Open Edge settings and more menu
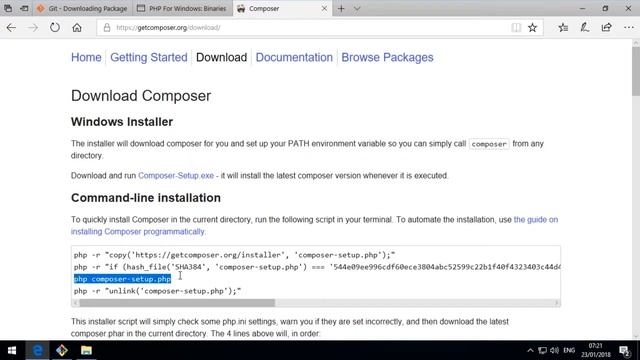The width and height of the screenshot is (640, 360). tap(629, 28)
